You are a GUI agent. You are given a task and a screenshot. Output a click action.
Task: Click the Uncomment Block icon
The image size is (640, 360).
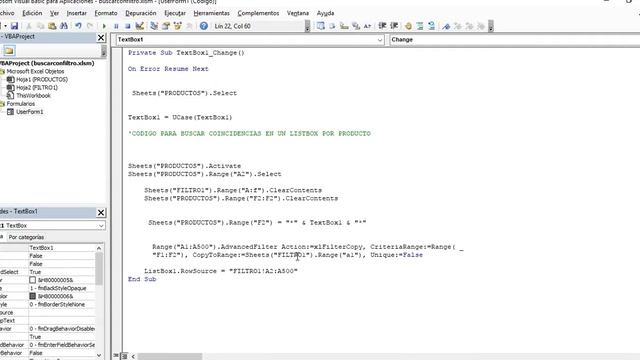click(432, 26)
